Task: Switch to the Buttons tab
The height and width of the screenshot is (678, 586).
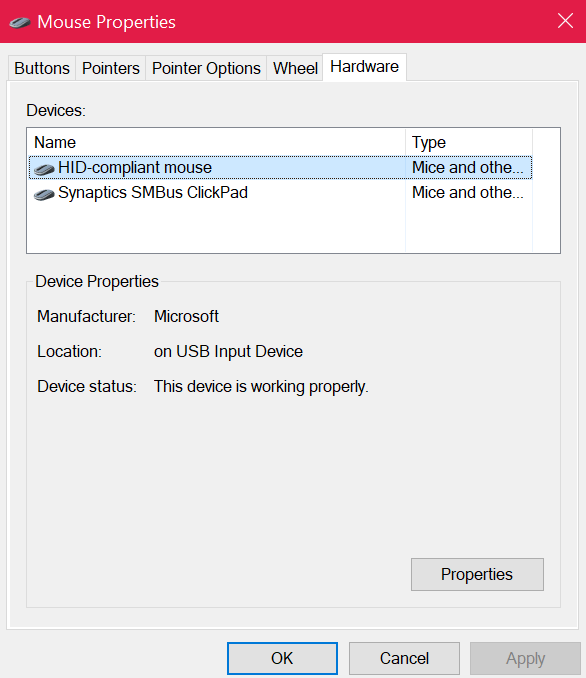Action: 42,68
